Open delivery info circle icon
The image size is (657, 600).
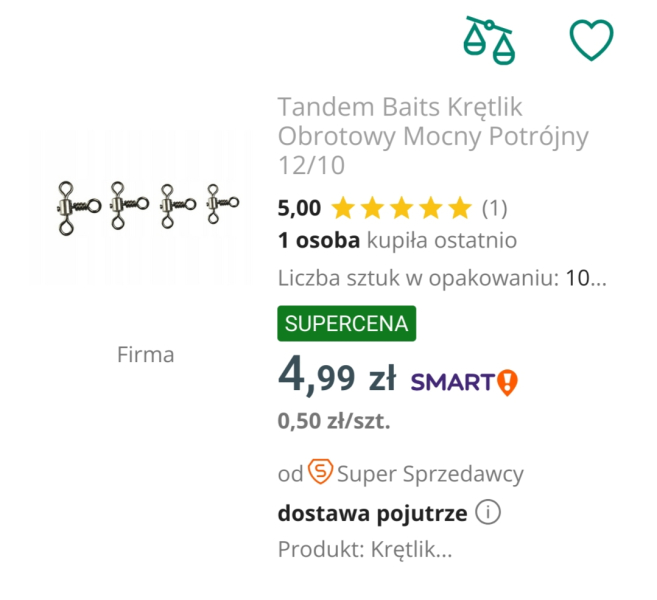[x=488, y=514]
